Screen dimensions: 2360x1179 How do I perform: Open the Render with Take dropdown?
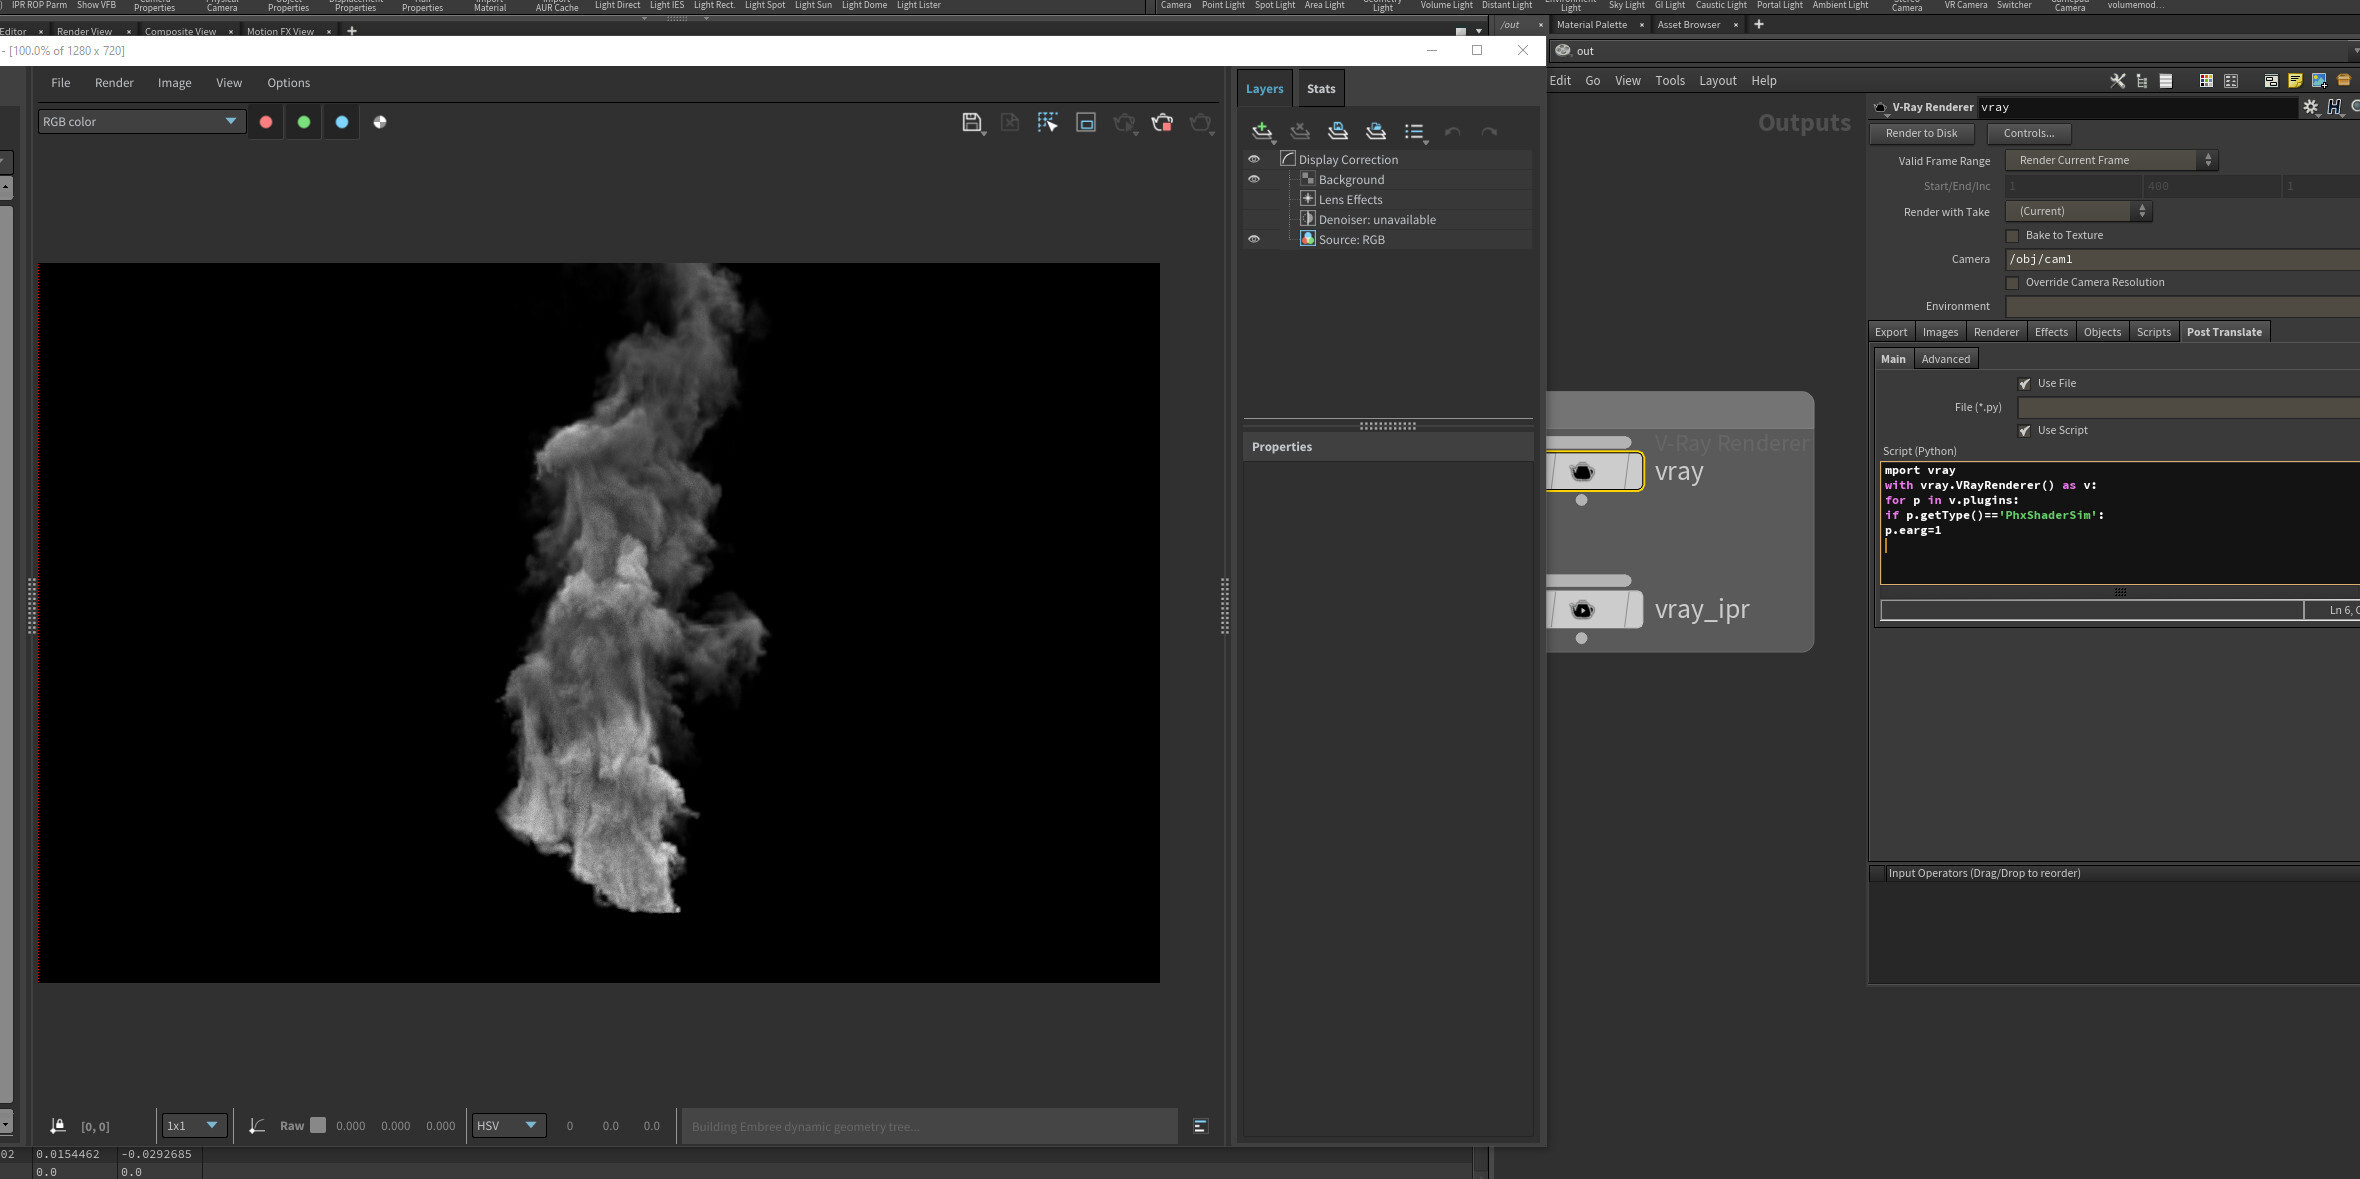[2078, 211]
